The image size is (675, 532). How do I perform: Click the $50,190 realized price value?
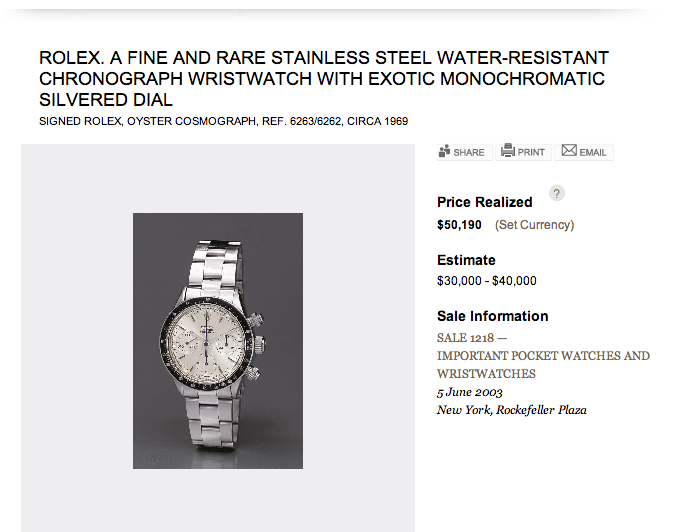pos(459,225)
